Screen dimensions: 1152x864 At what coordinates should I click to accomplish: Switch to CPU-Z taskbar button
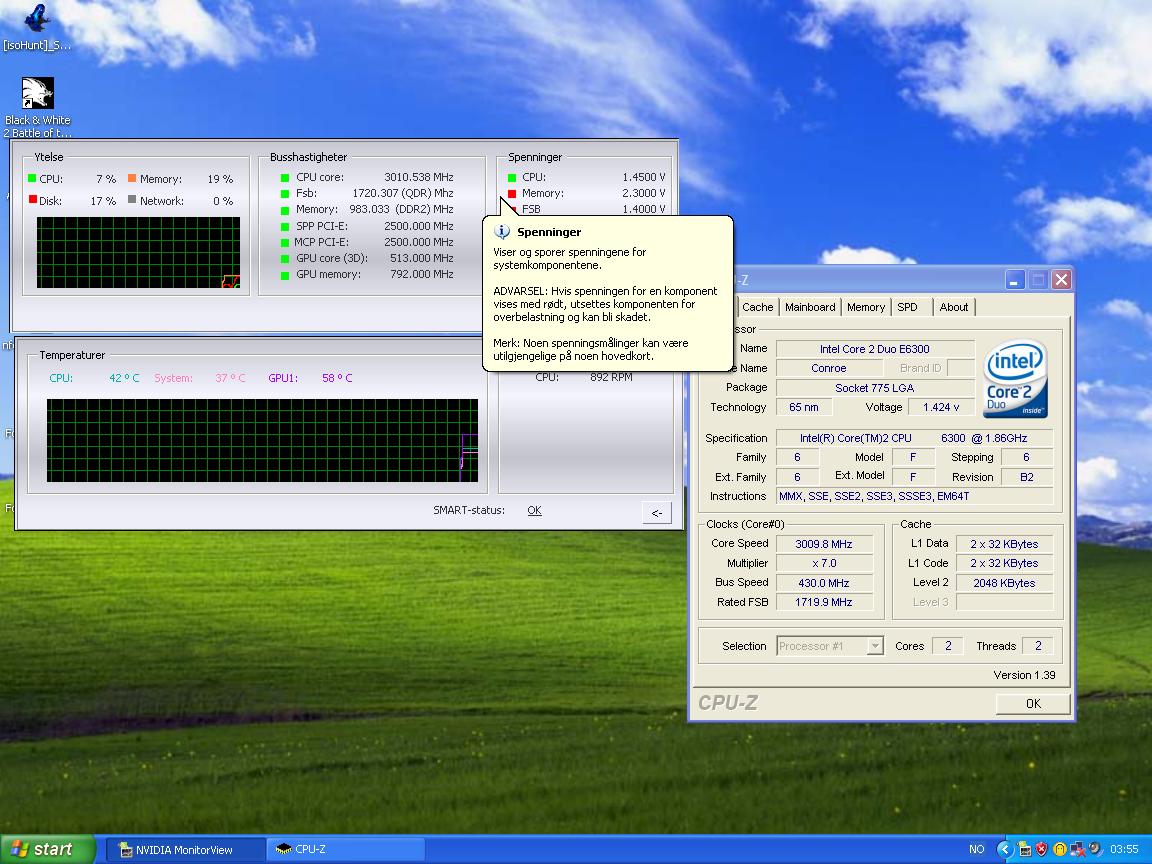(345, 849)
